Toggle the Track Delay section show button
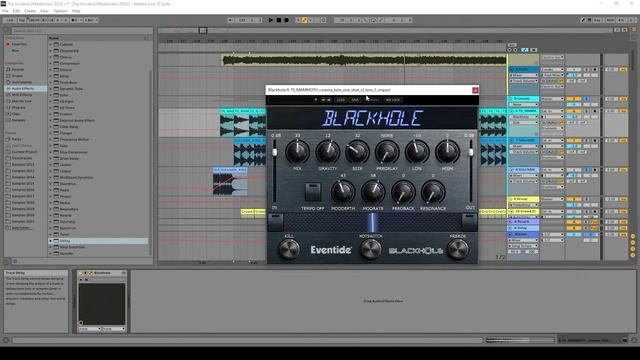 (x=633, y=255)
